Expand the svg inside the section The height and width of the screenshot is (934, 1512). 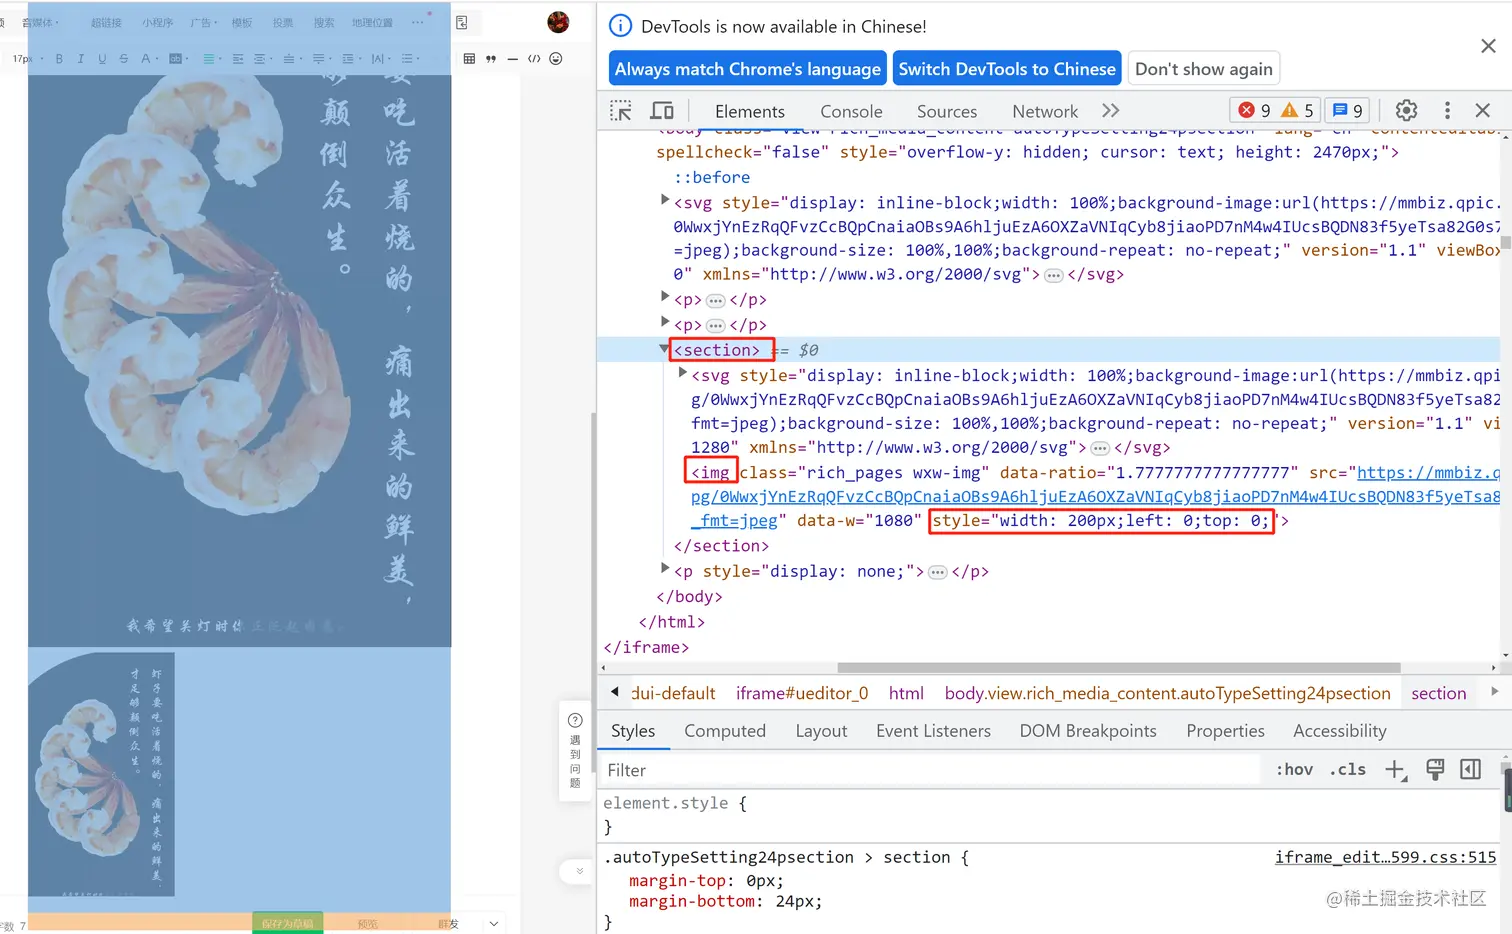(x=683, y=374)
